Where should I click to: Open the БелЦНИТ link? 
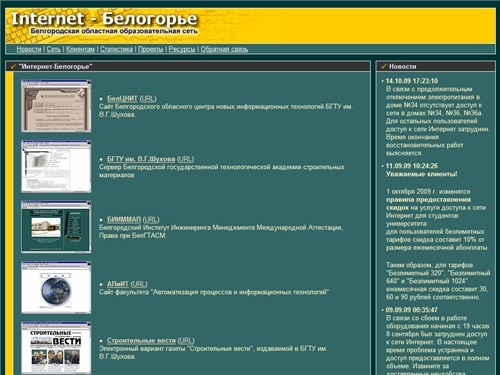(122, 98)
